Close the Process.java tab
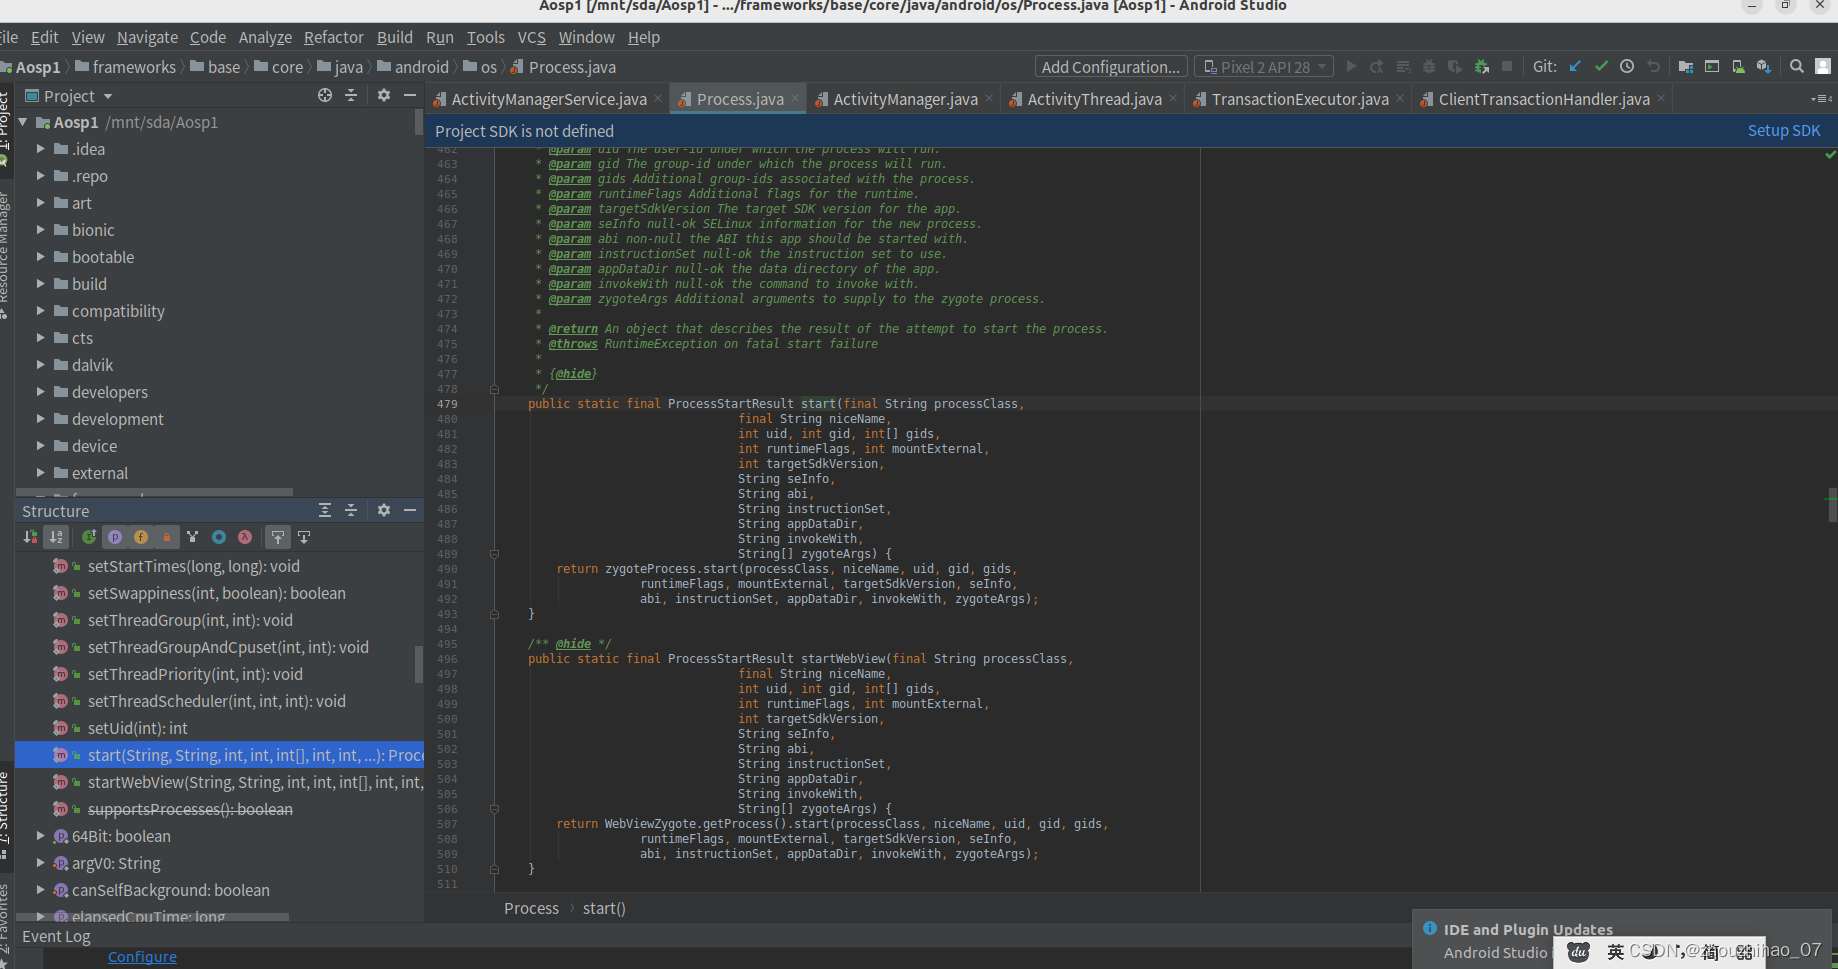Screen dimensions: 1838x969 795,98
